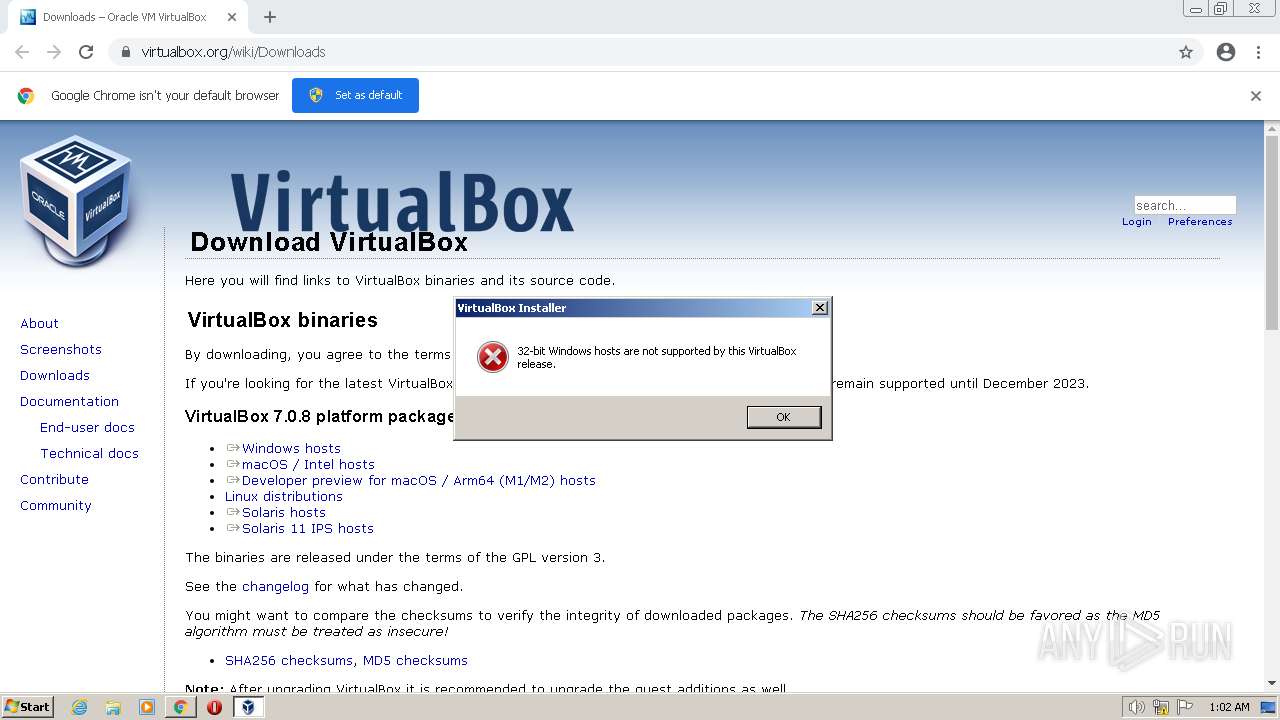Image resolution: width=1280 pixels, height=720 pixels.
Task: Open network status tray icon
Action: point(1161,707)
